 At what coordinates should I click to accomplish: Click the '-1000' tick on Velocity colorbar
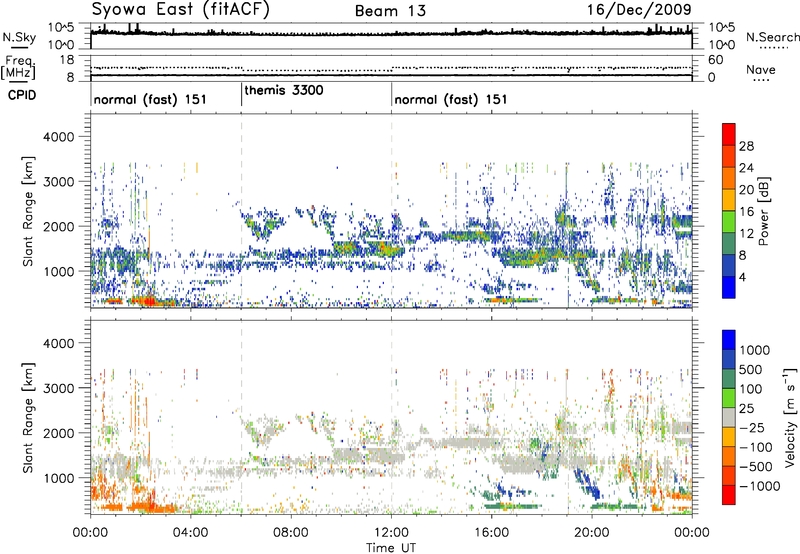pos(760,486)
